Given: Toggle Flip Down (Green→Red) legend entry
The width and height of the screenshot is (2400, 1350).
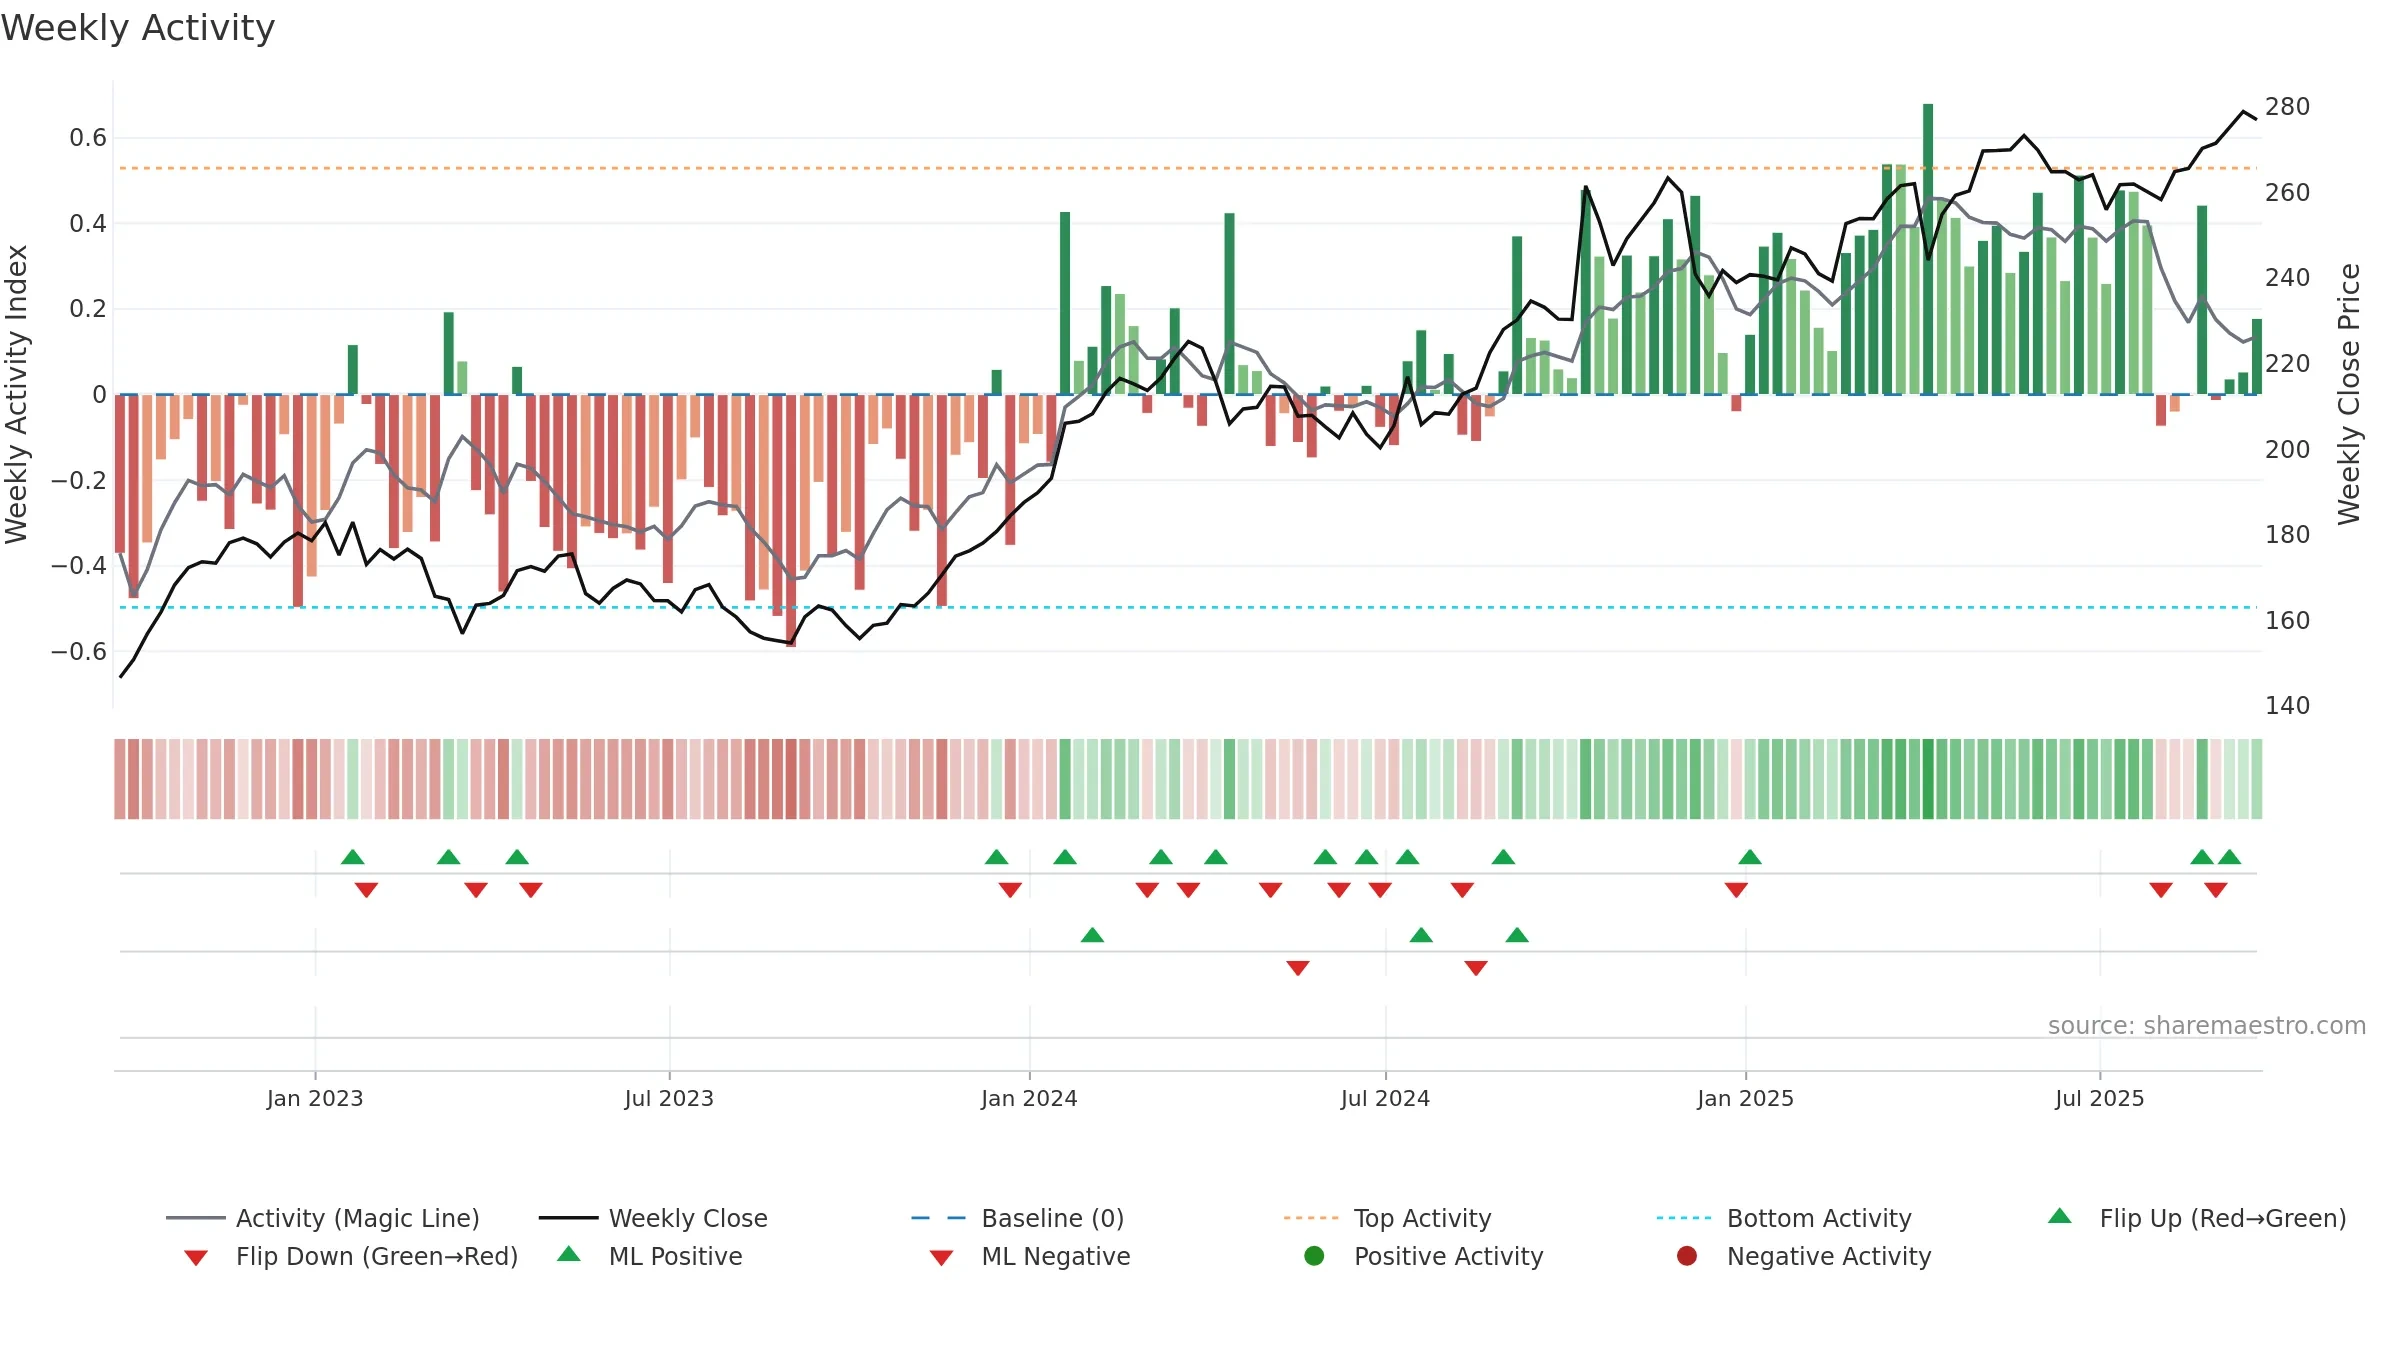Looking at the screenshot, I should 351,1256.
